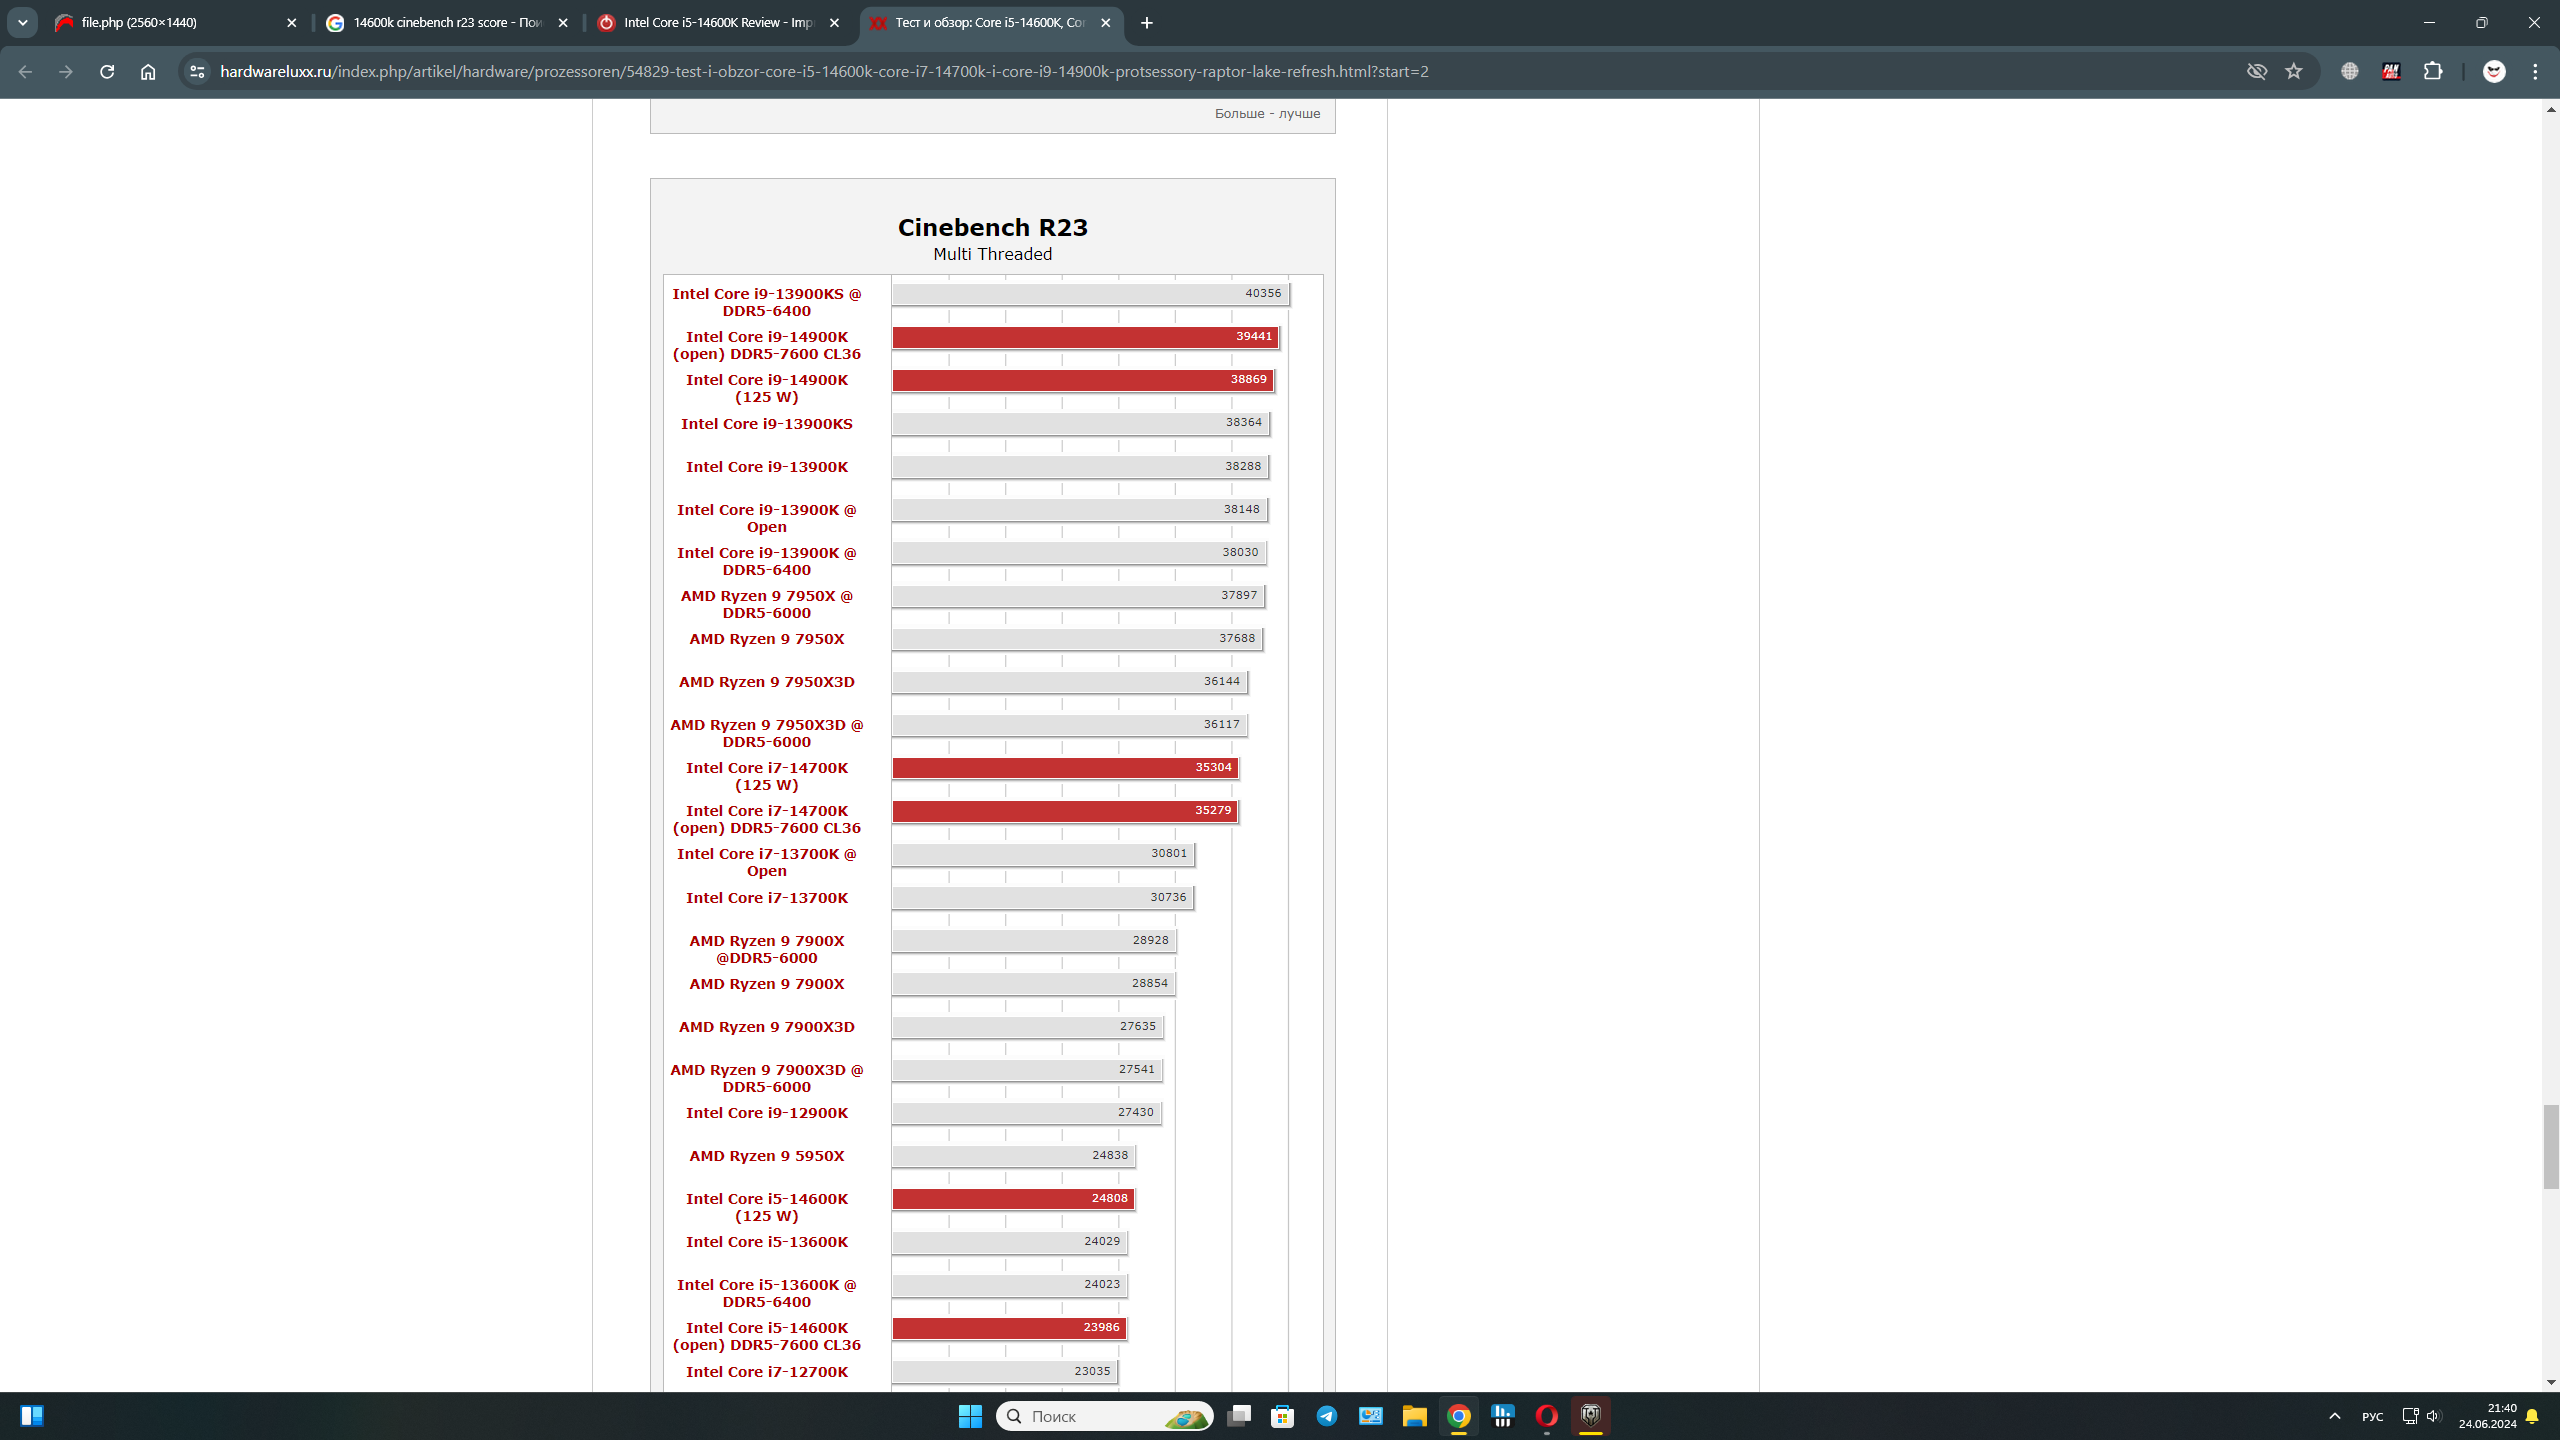This screenshot has width=2560, height=1440.
Task: View site information icon in address bar
Action: (x=197, y=71)
